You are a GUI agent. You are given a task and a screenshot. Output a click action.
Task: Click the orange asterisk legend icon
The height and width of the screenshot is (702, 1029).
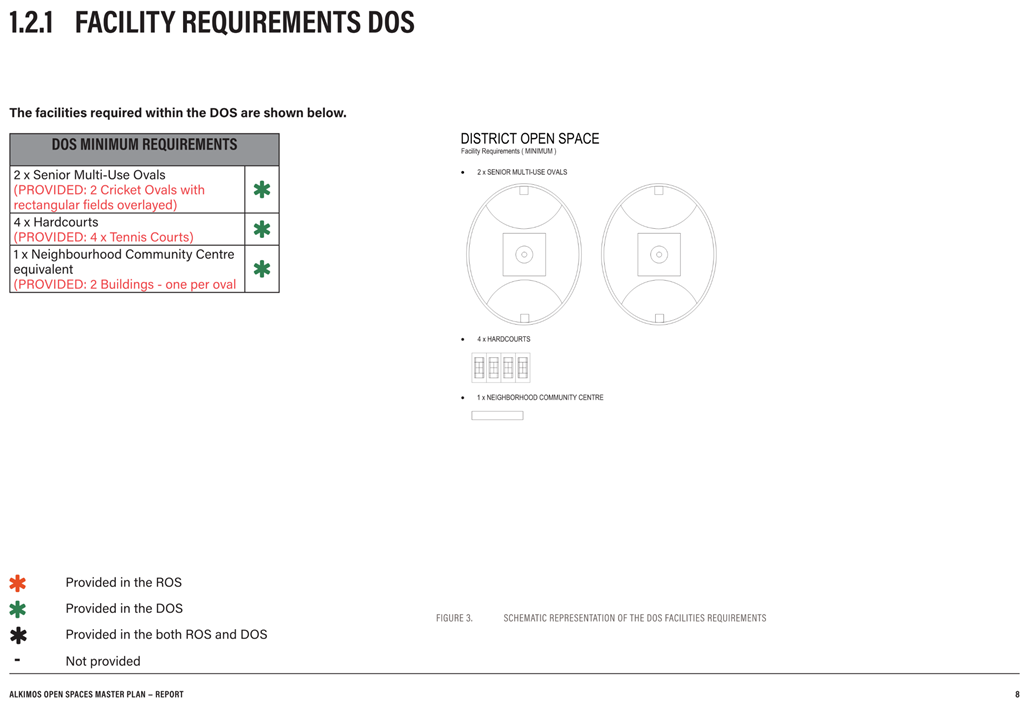click(x=18, y=583)
